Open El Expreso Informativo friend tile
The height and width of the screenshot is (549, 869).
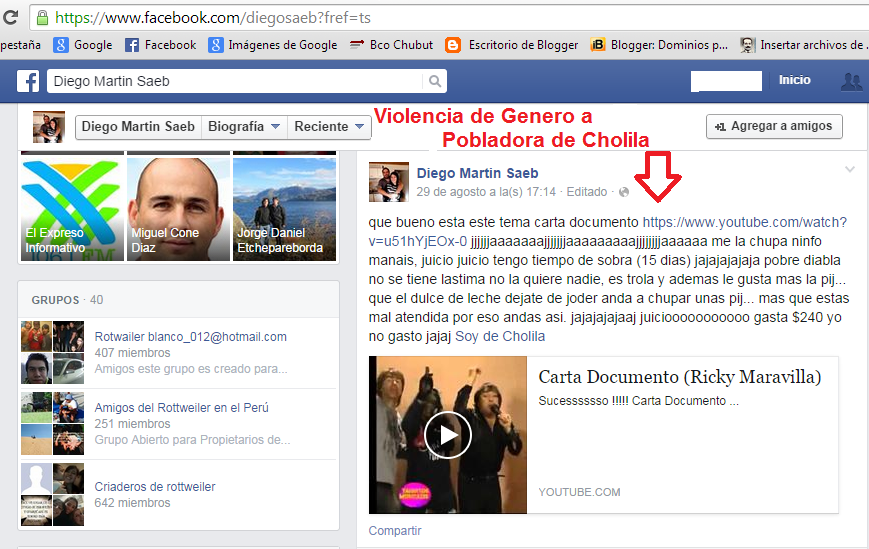coord(71,209)
